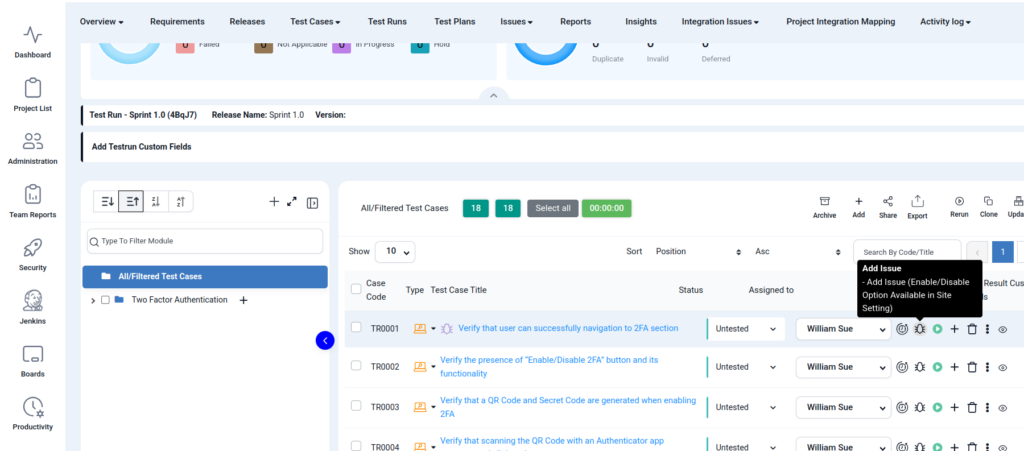Click the Select all button

[x=552, y=208]
